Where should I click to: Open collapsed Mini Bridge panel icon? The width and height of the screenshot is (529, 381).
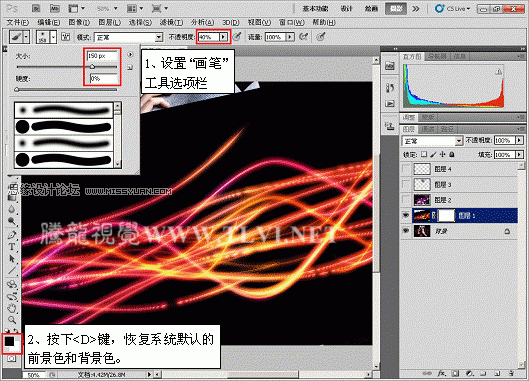(x=390, y=65)
